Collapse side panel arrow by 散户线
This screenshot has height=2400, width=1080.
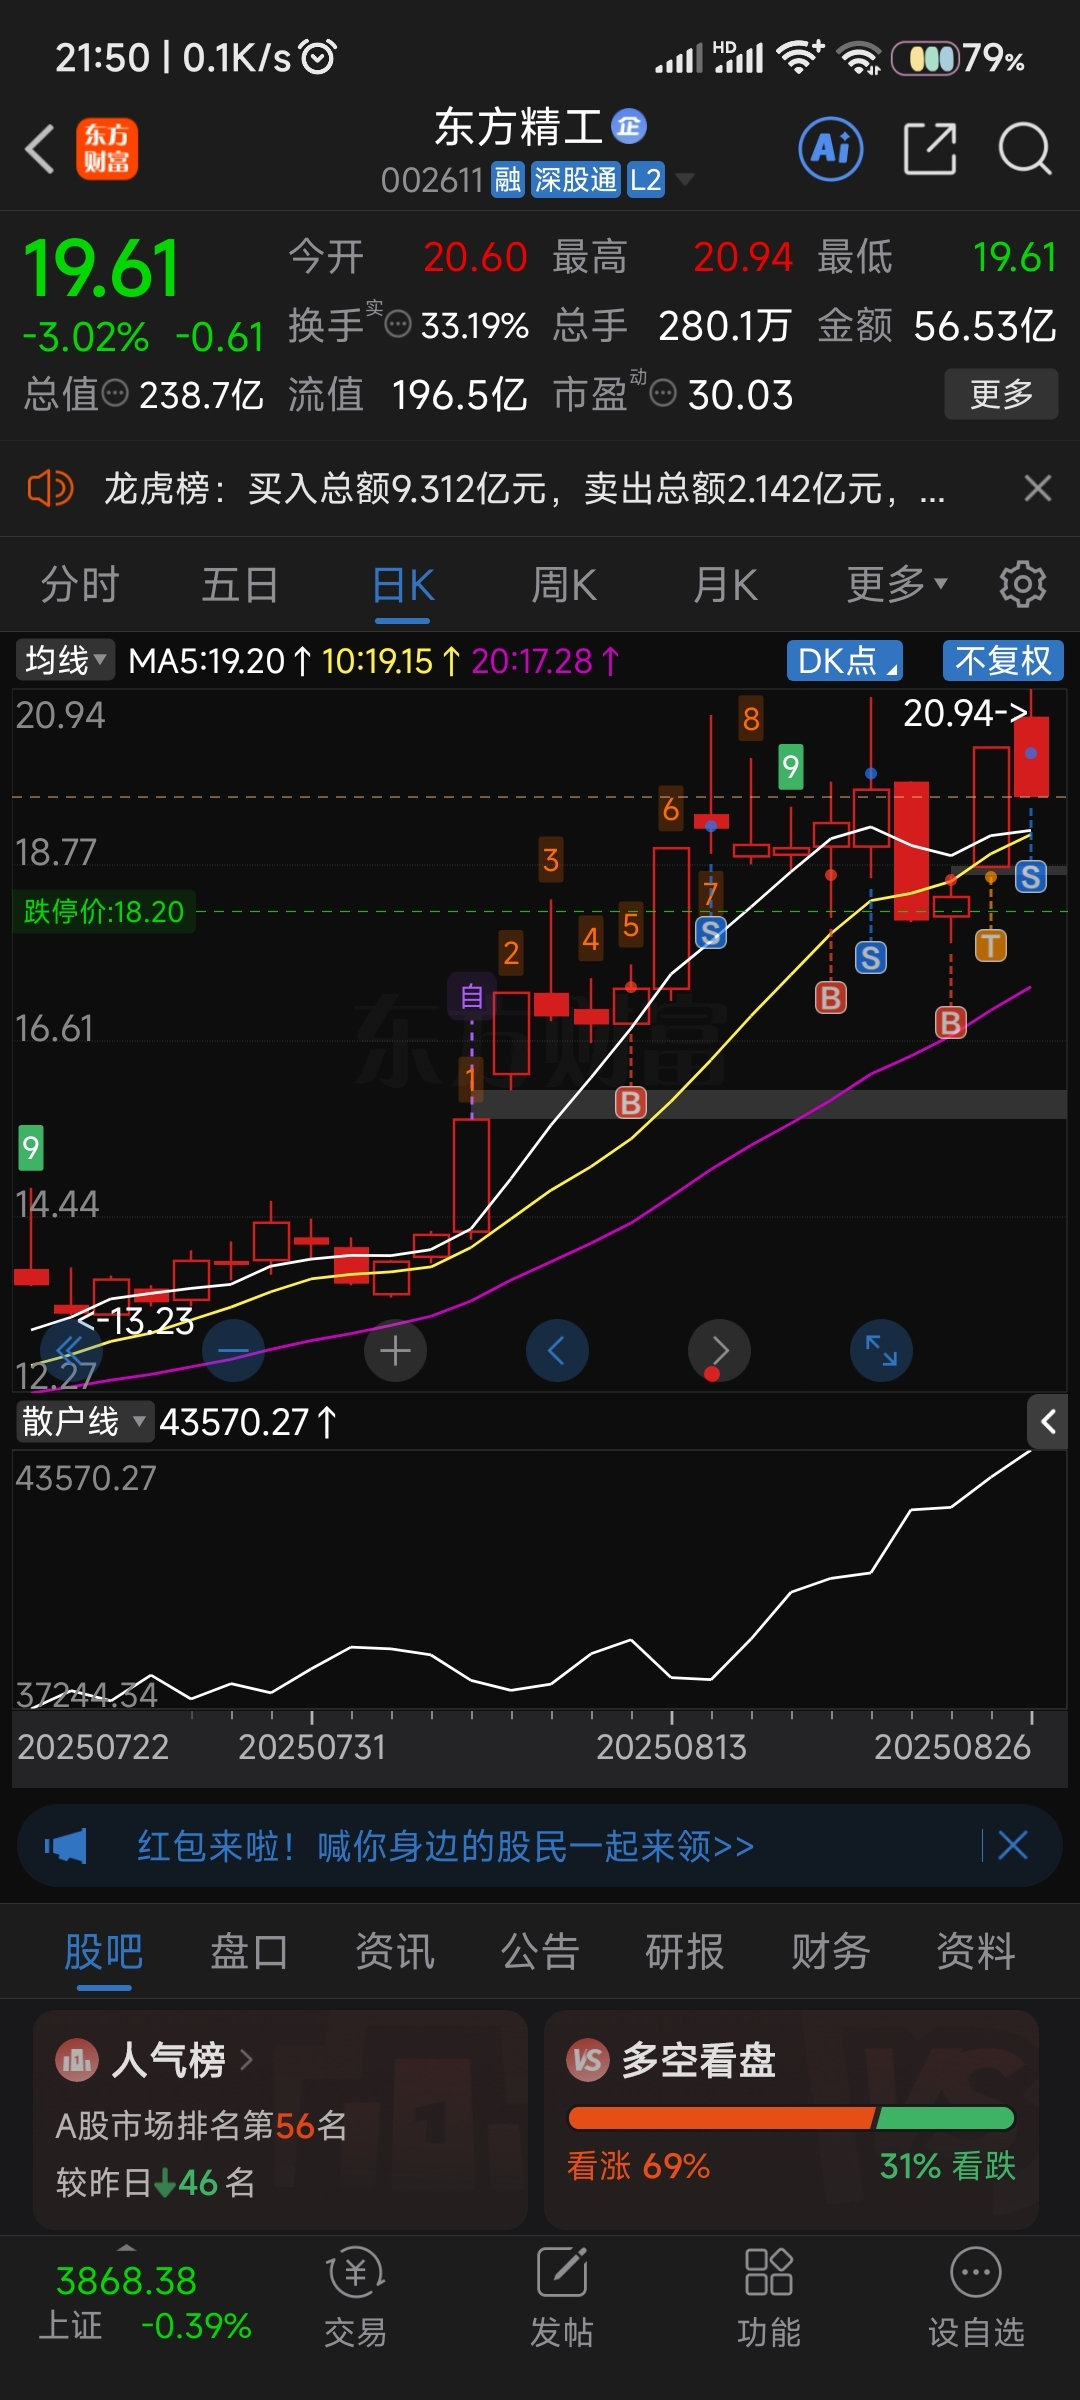[x=1048, y=1421]
